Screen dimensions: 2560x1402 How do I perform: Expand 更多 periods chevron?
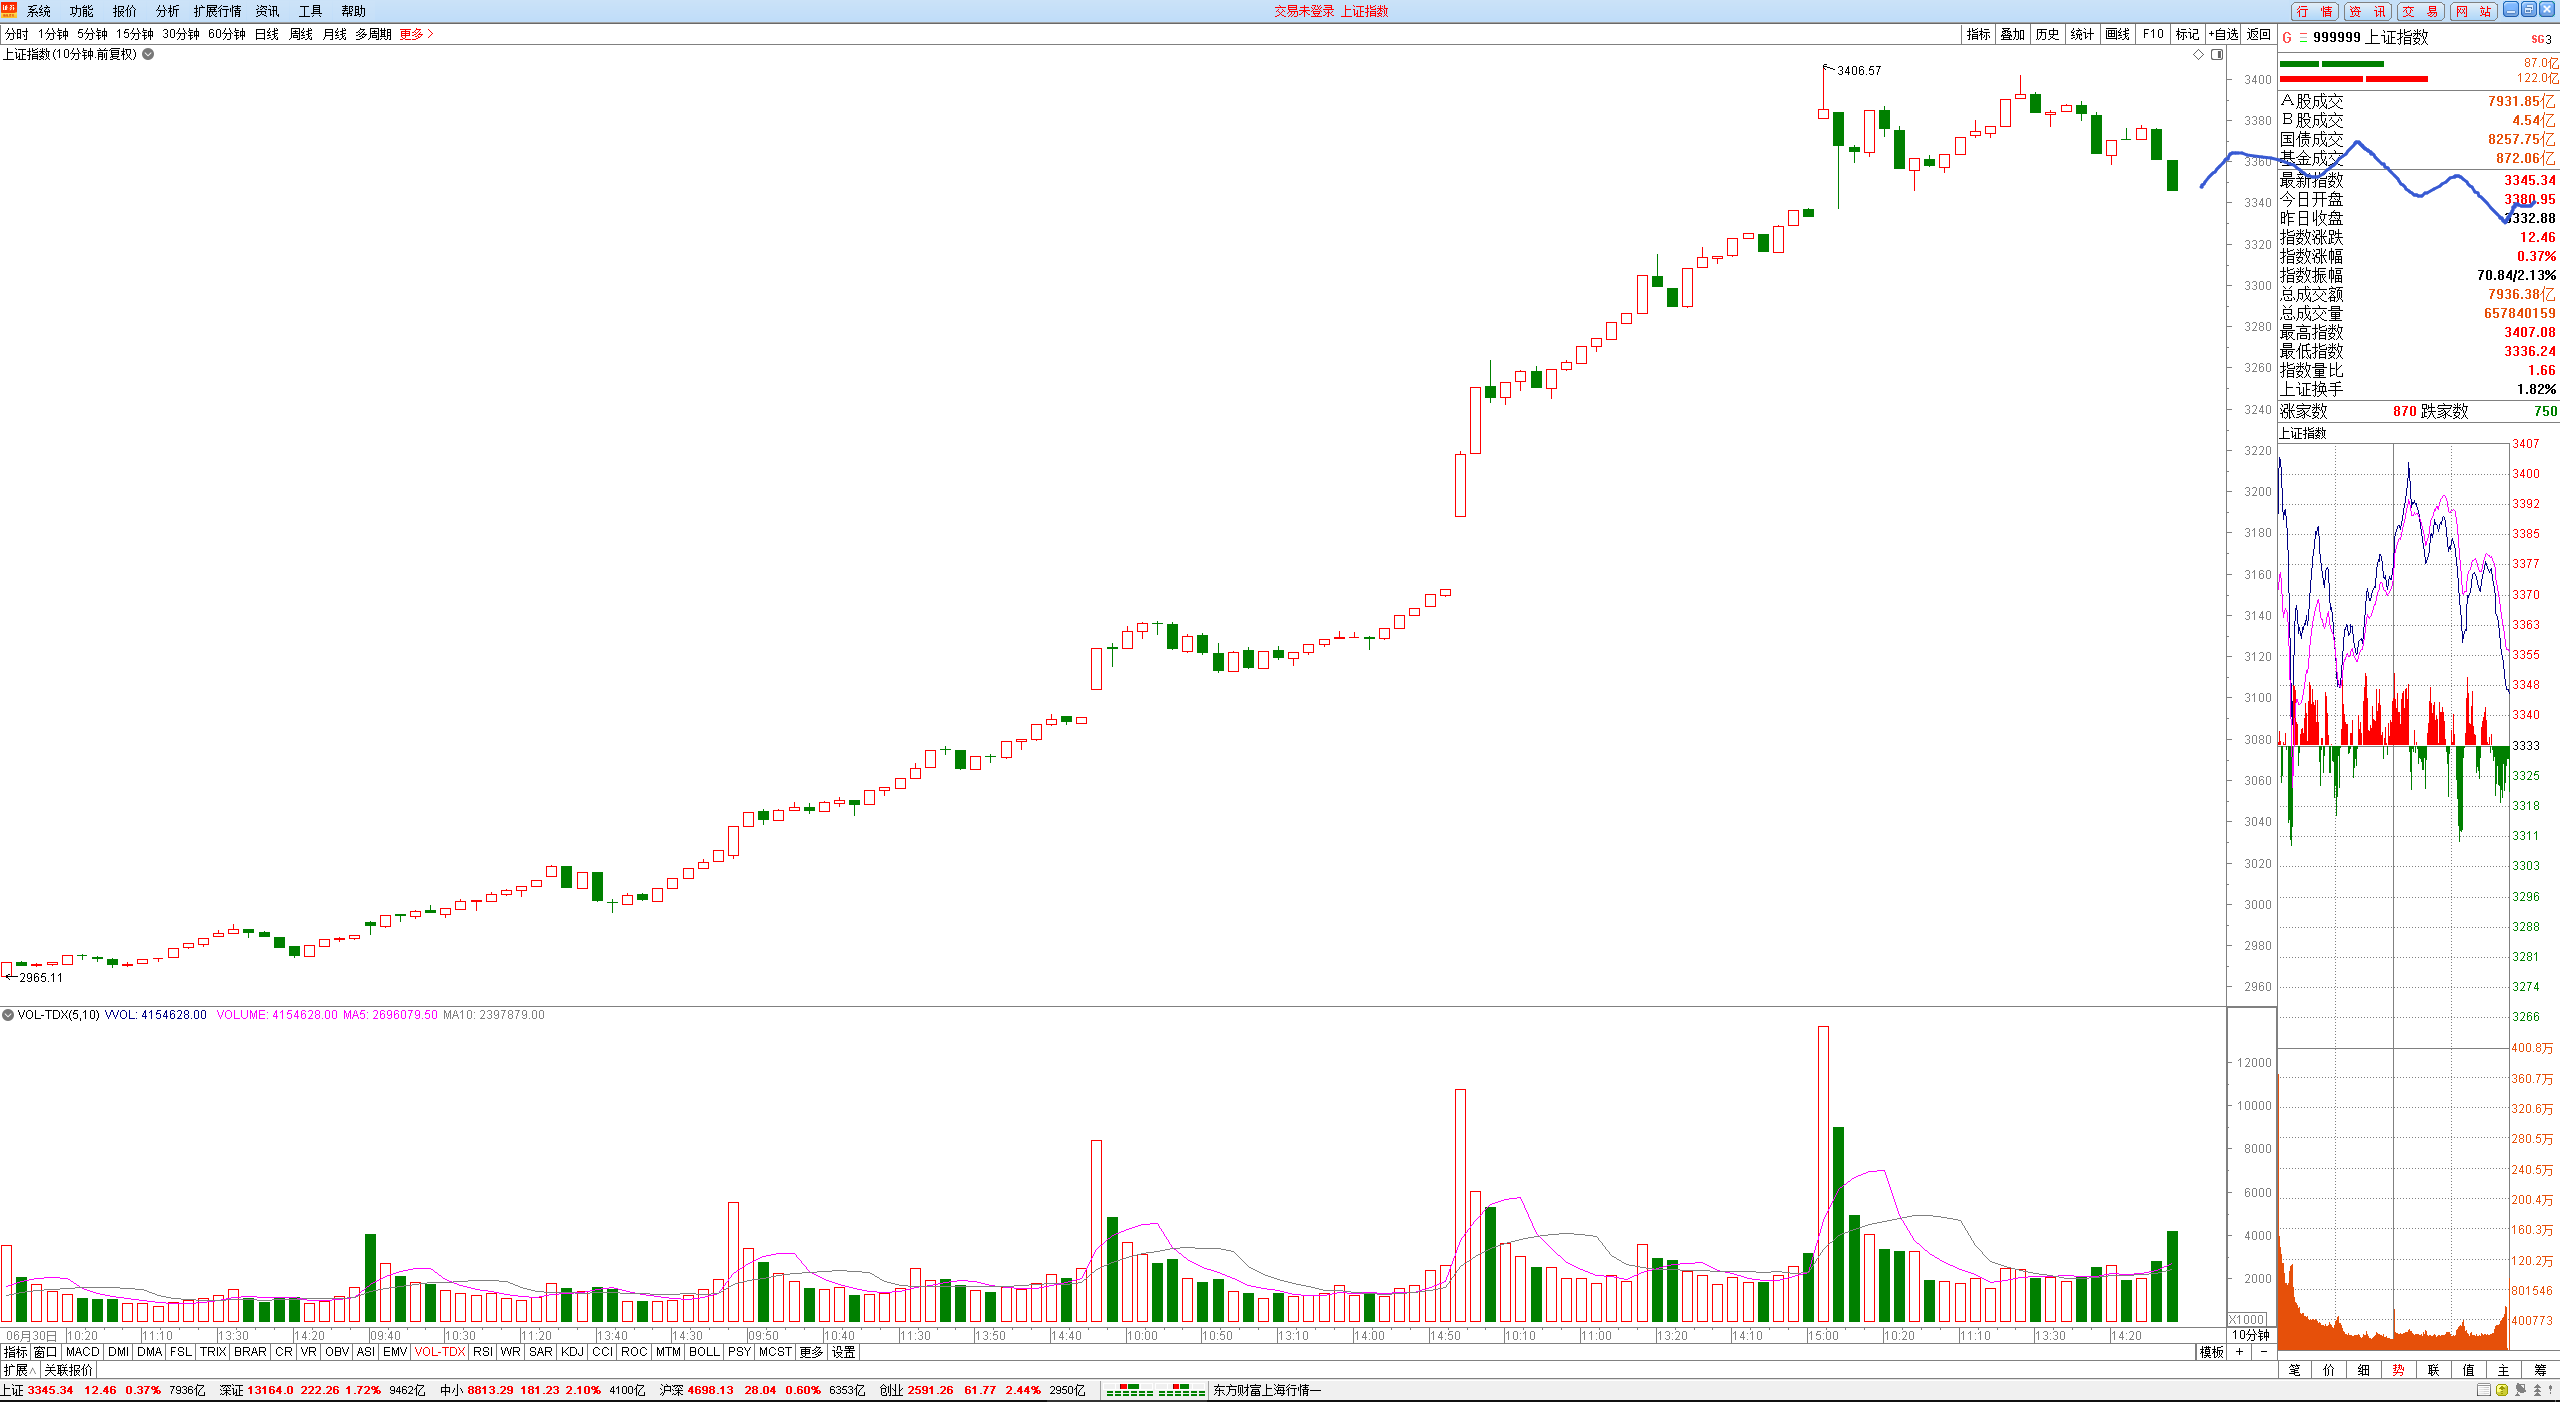click(x=430, y=34)
